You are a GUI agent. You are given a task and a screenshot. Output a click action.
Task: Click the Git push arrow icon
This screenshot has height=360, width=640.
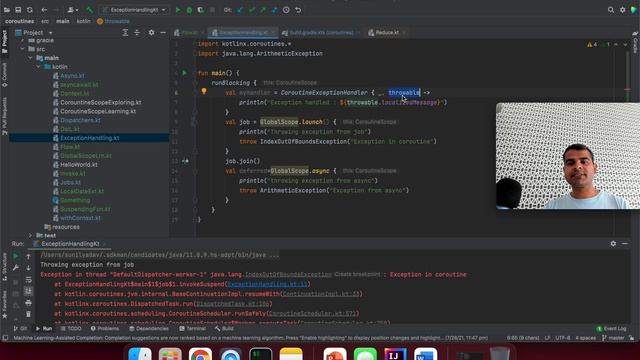263,10
